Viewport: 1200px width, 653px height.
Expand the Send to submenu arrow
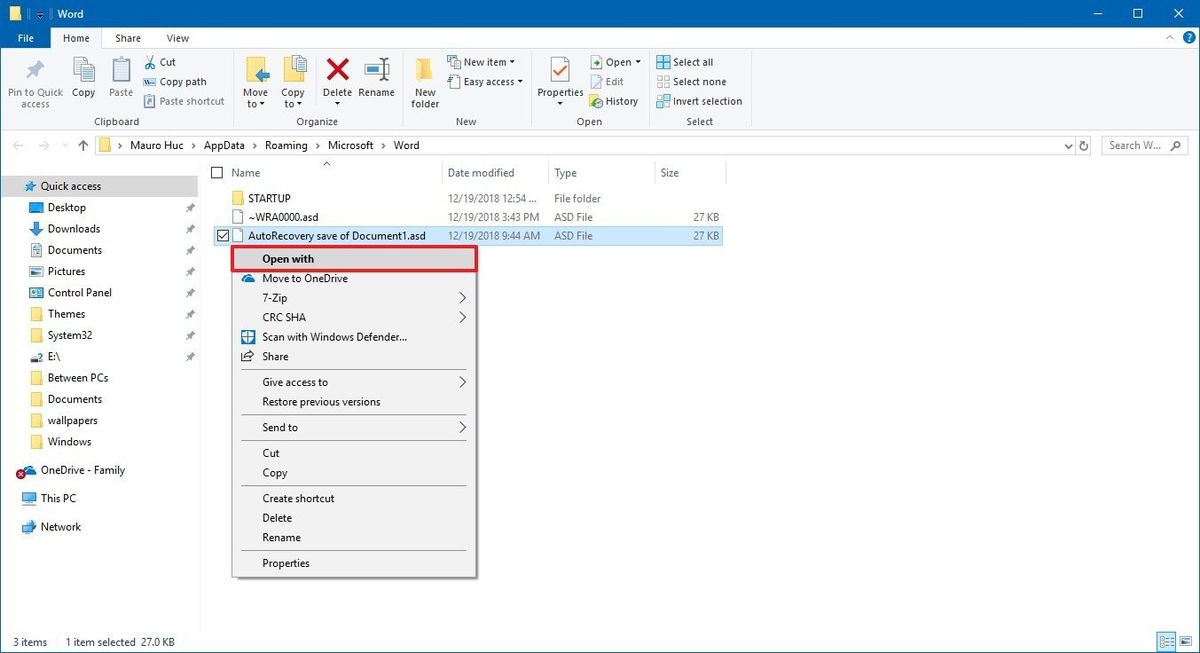[x=461, y=427]
